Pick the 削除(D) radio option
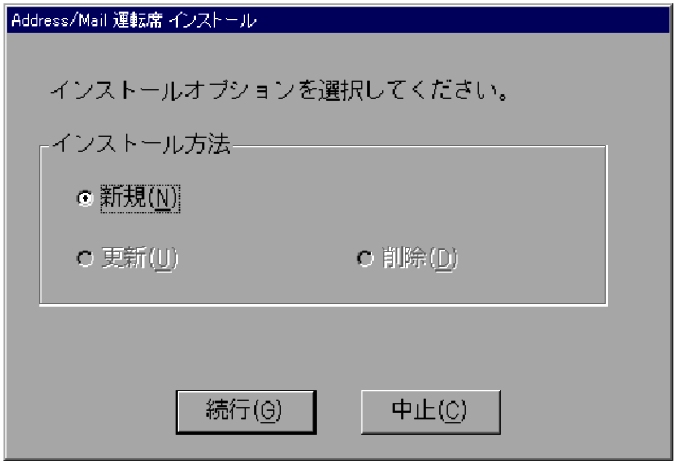683x471 pixels. pyautogui.click(x=365, y=258)
